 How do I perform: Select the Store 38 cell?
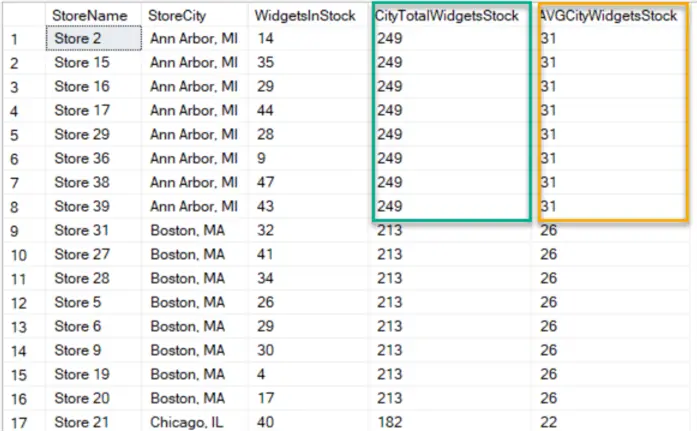[93, 182]
